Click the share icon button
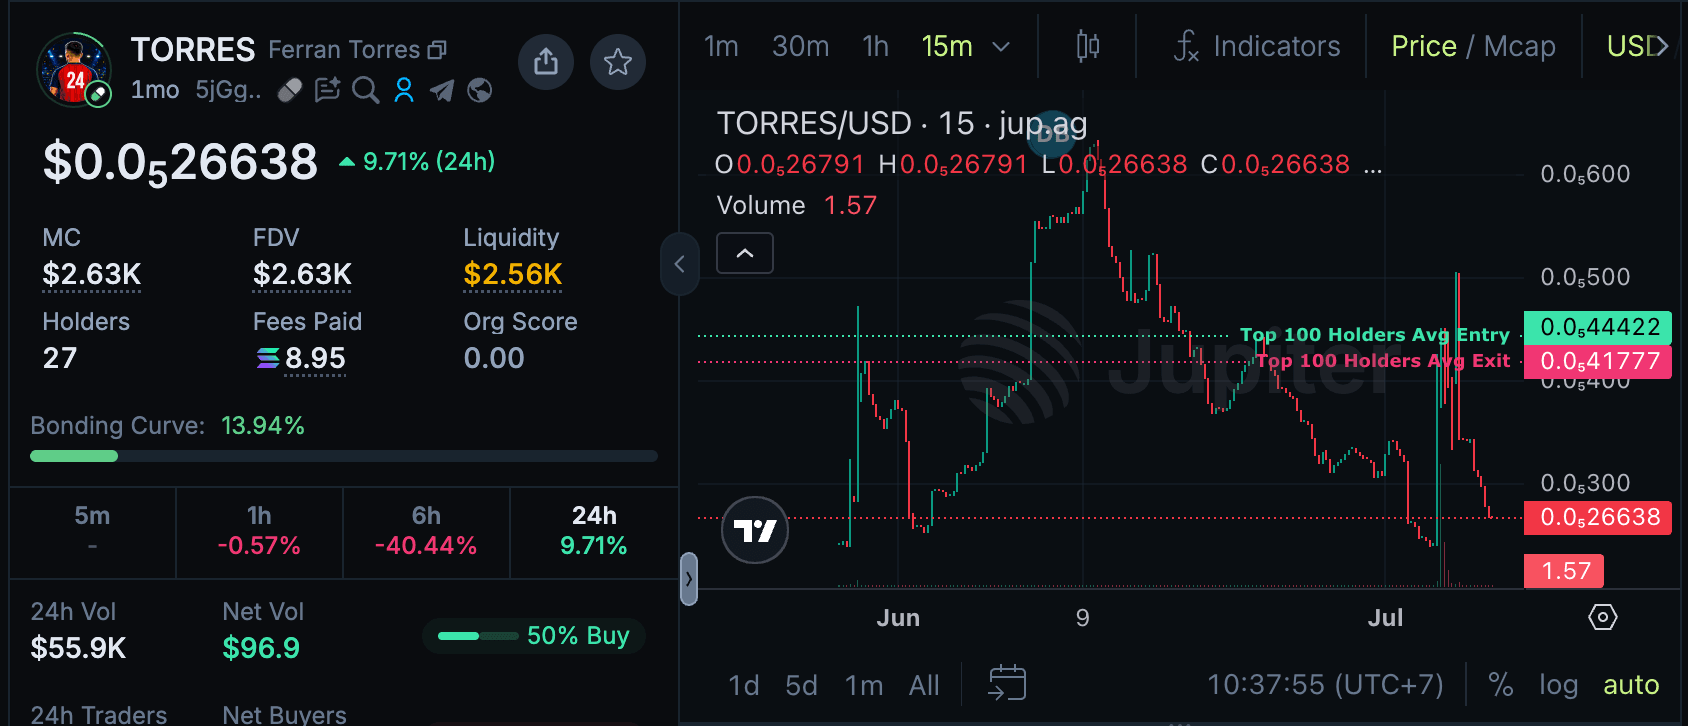1688x726 pixels. [x=546, y=62]
